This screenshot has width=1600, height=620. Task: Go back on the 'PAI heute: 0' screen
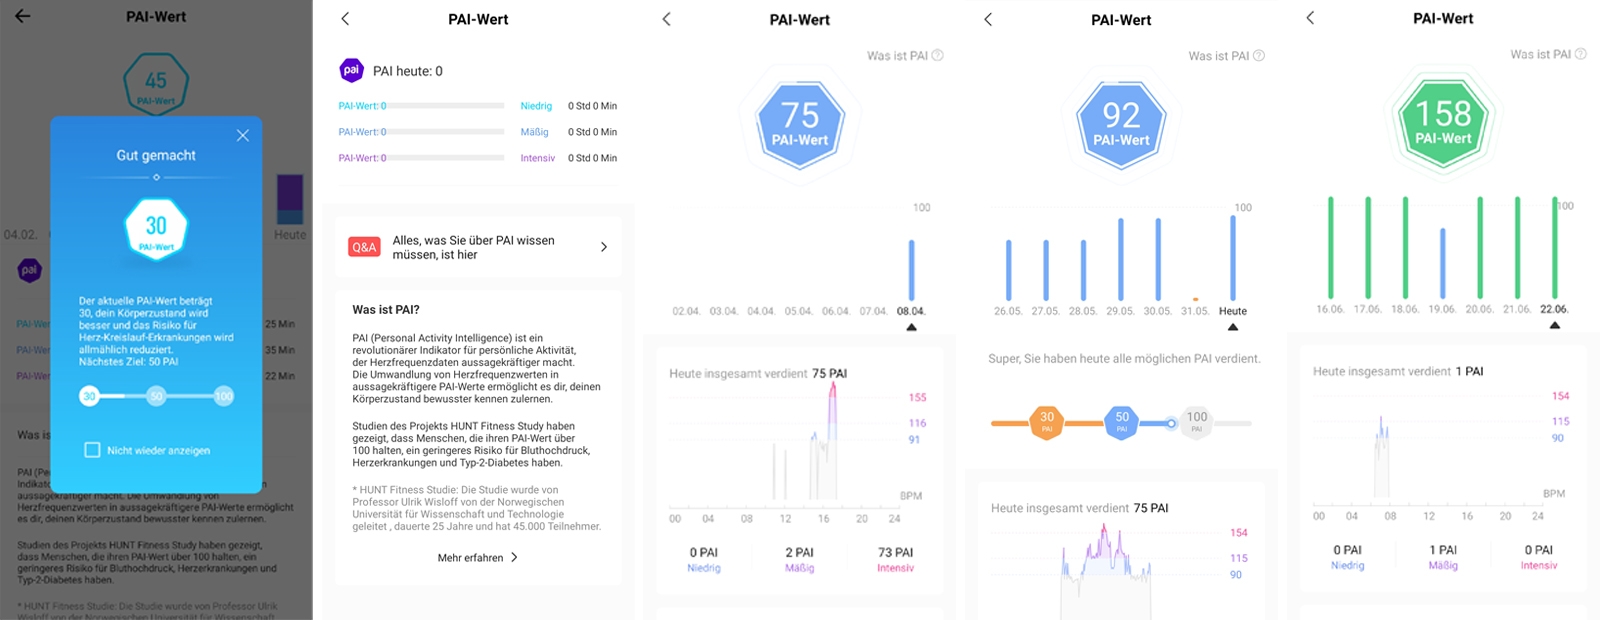345,18
